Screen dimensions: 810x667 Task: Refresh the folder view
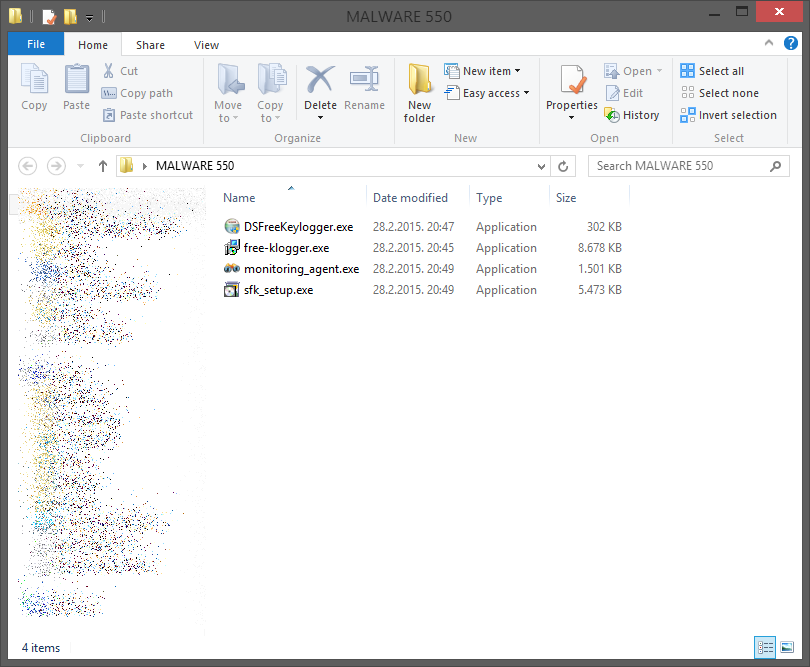[x=563, y=166]
